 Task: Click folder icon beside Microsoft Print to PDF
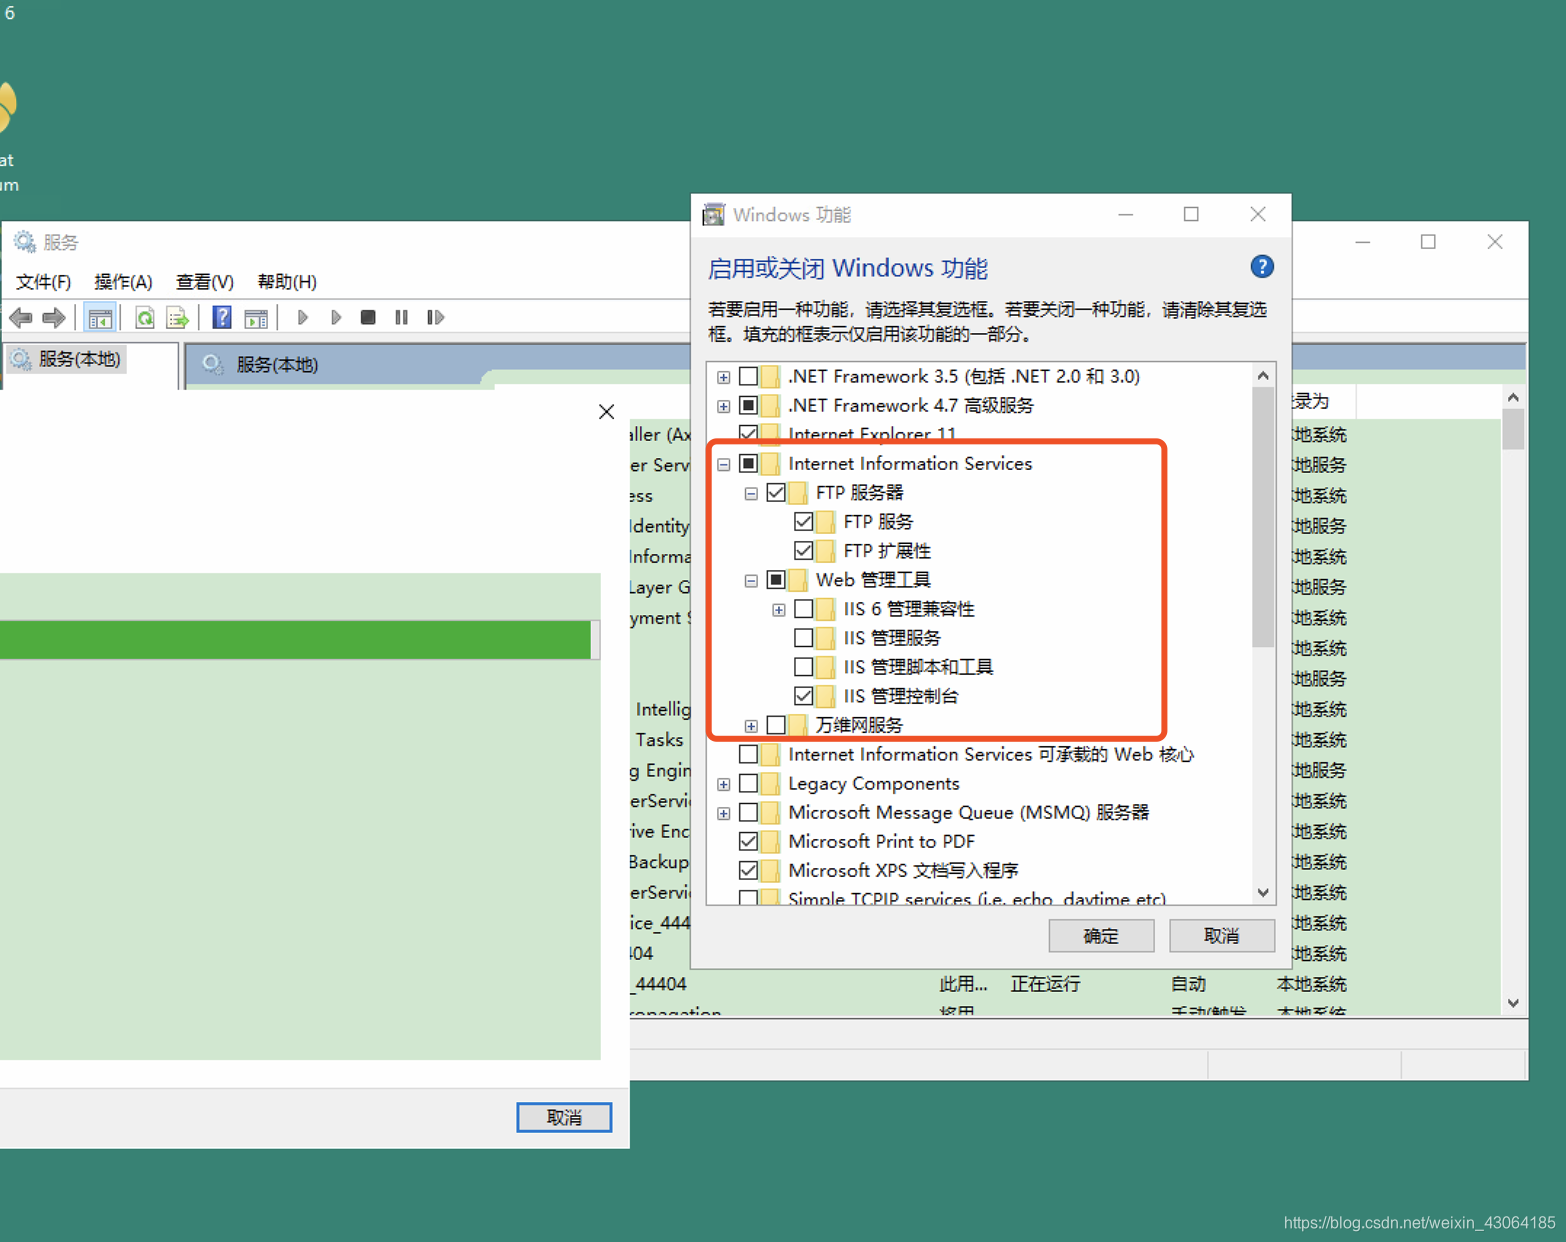[x=770, y=842]
